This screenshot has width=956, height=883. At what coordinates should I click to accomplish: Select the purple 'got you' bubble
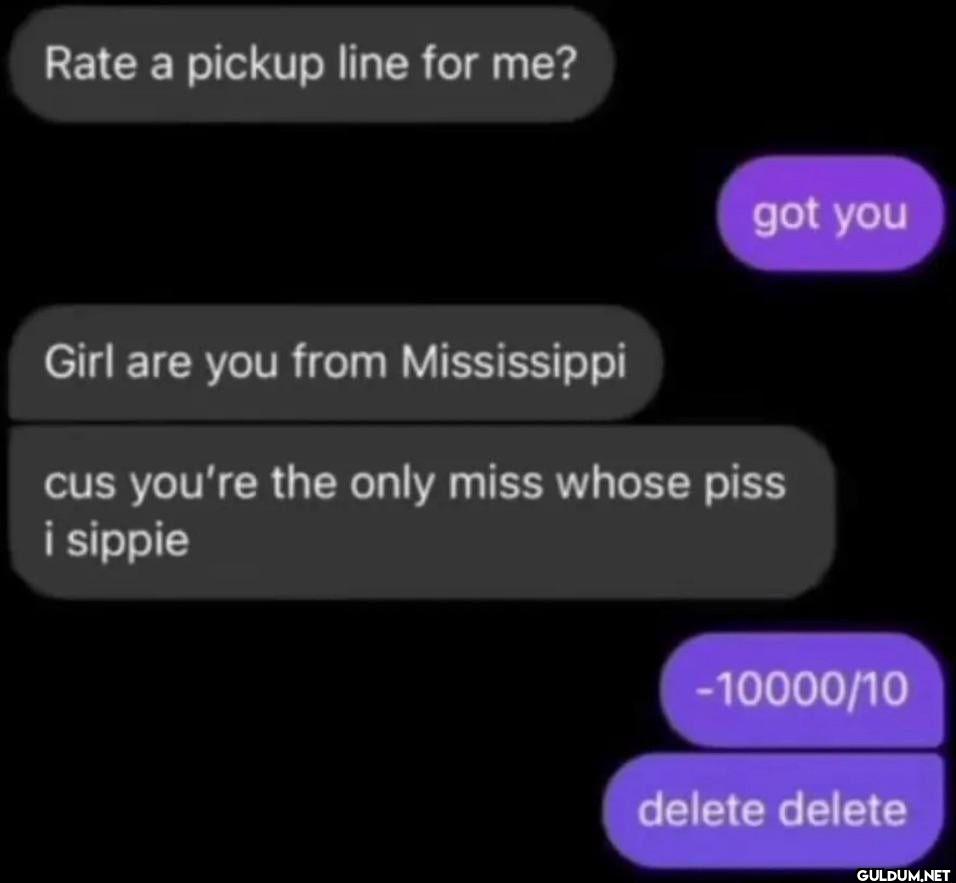coord(830,213)
